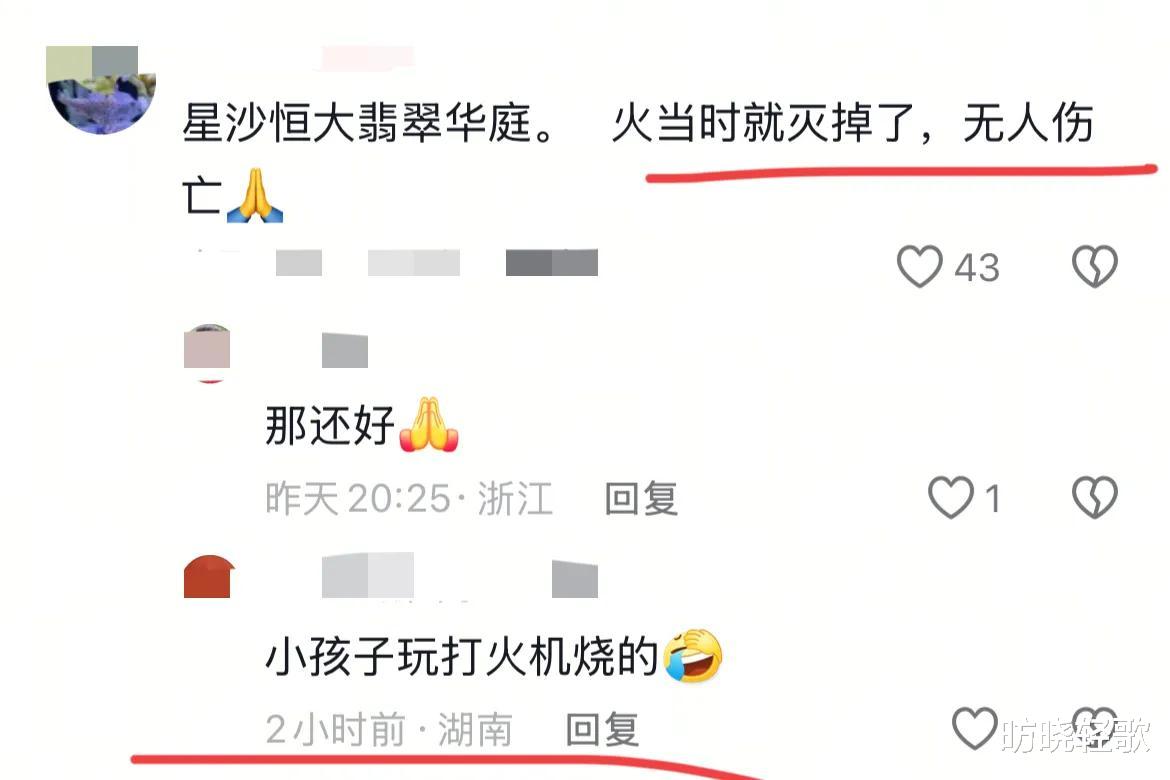1170x780 pixels.
Task: Open first commenter's round avatar
Action: 101,90
